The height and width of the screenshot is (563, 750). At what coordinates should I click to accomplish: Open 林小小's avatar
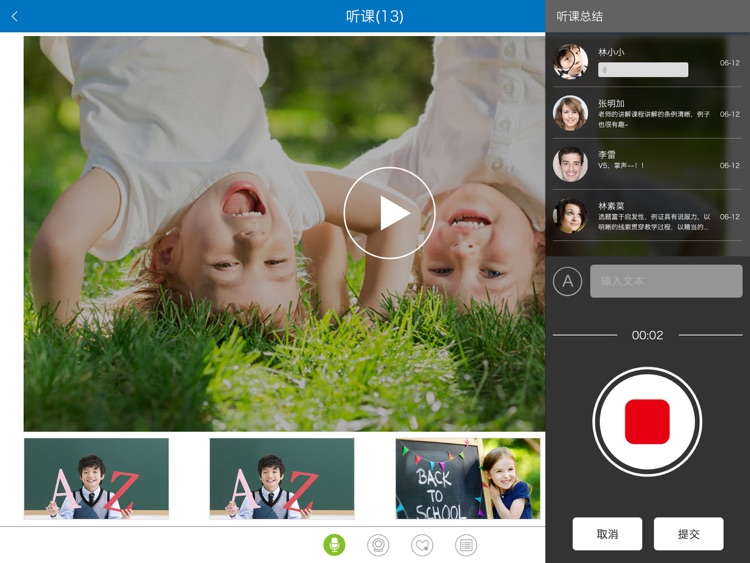570,62
